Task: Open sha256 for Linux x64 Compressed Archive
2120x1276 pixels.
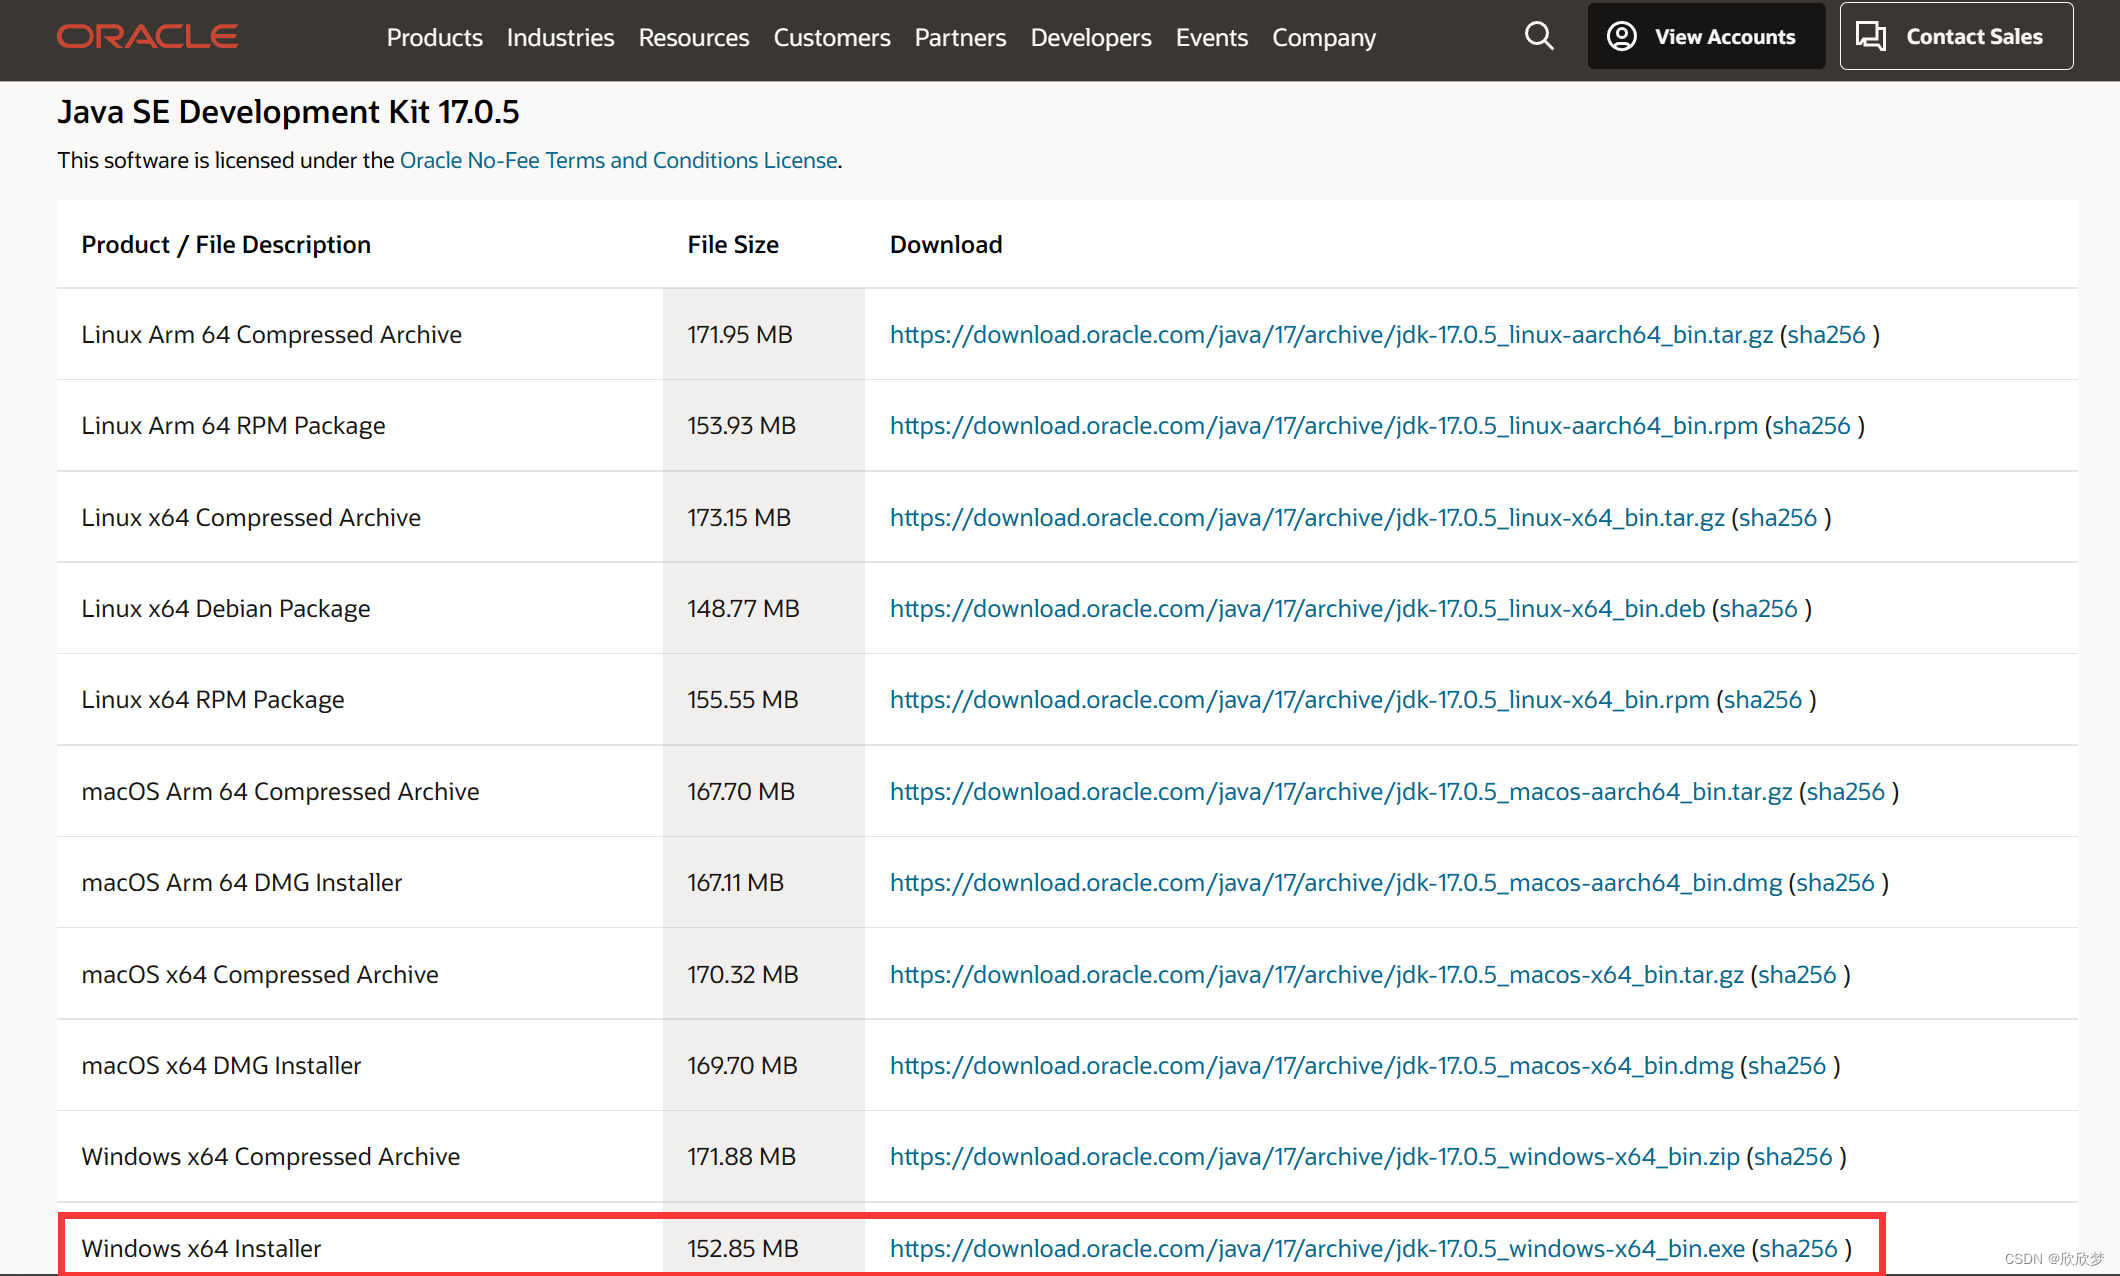Action: (1777, 518)
